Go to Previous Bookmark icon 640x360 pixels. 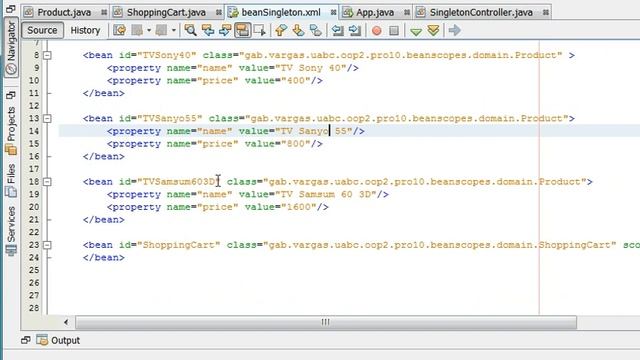pos(281,30)
